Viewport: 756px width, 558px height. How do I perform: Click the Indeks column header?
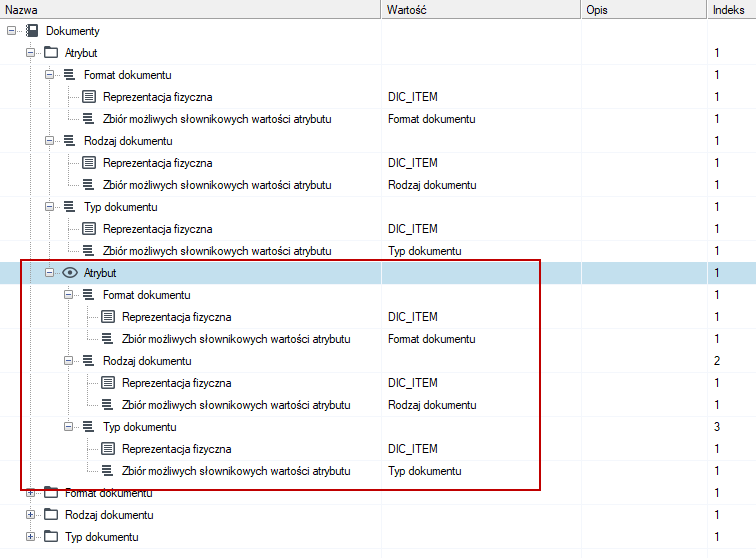[x=732, y=10]
